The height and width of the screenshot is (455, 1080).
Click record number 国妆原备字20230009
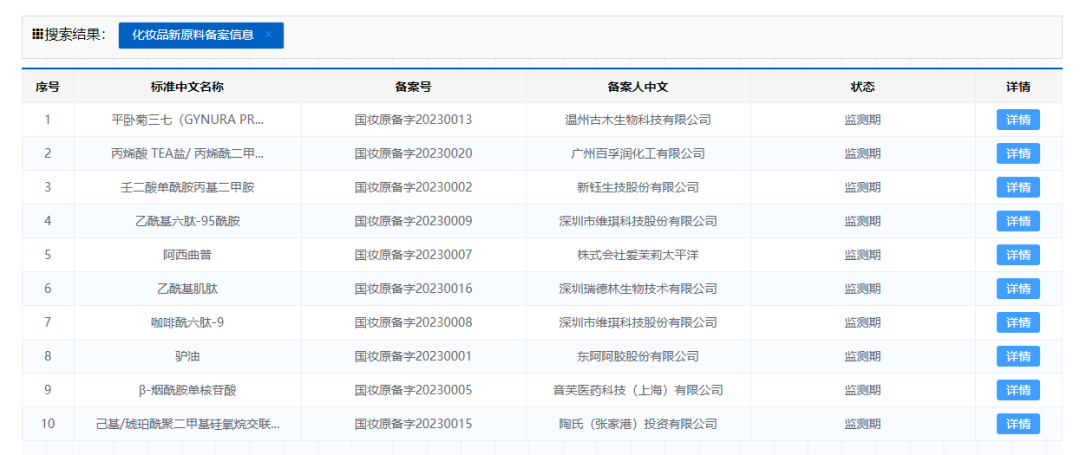point(413,221)
